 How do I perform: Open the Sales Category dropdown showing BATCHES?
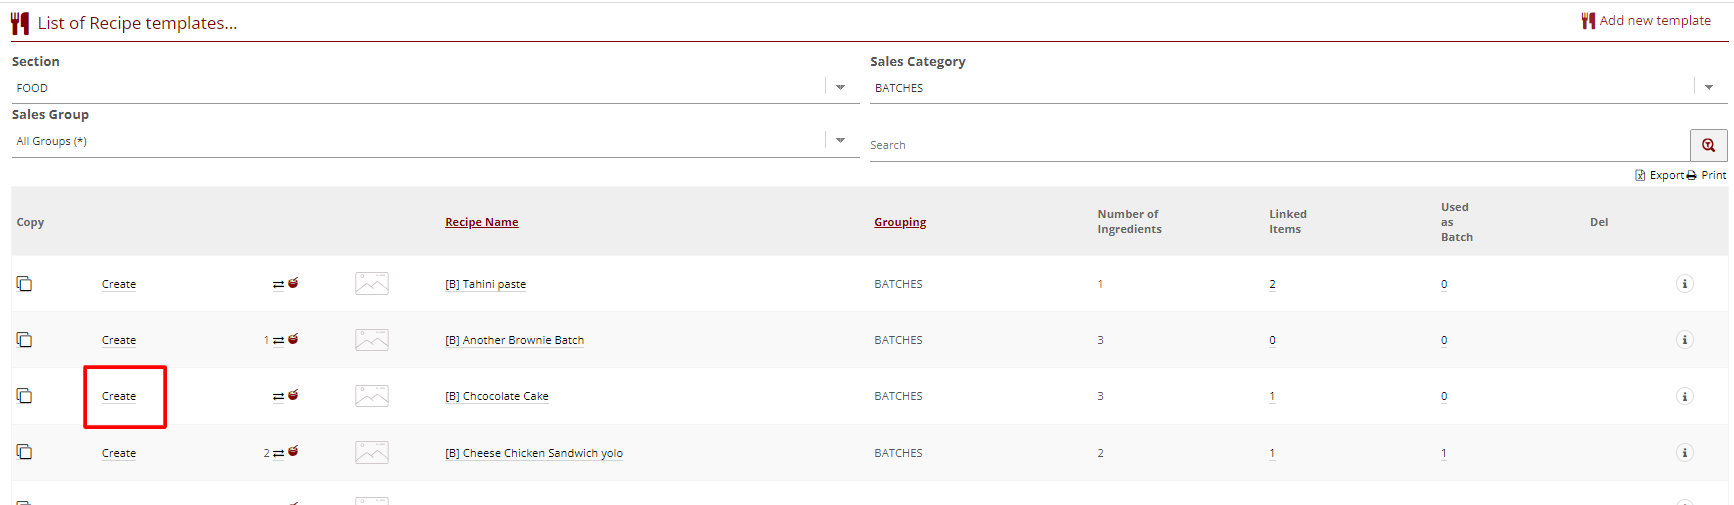coord(1708,88)
